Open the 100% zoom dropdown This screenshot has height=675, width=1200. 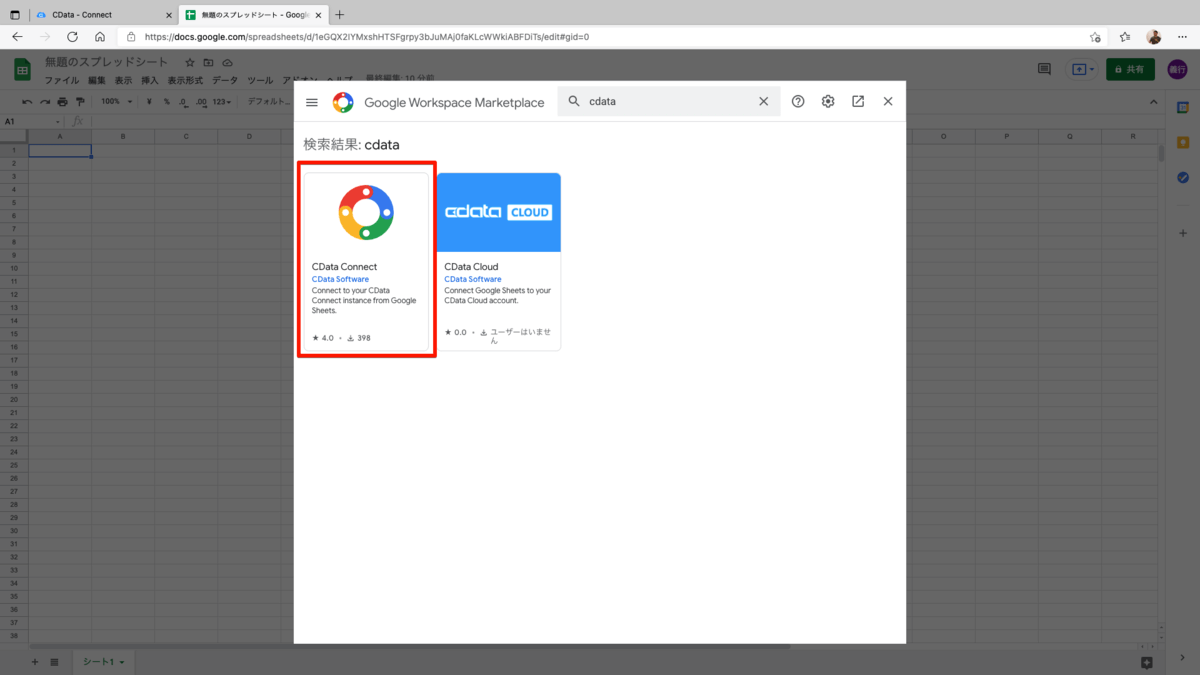(x=116, y=101)
